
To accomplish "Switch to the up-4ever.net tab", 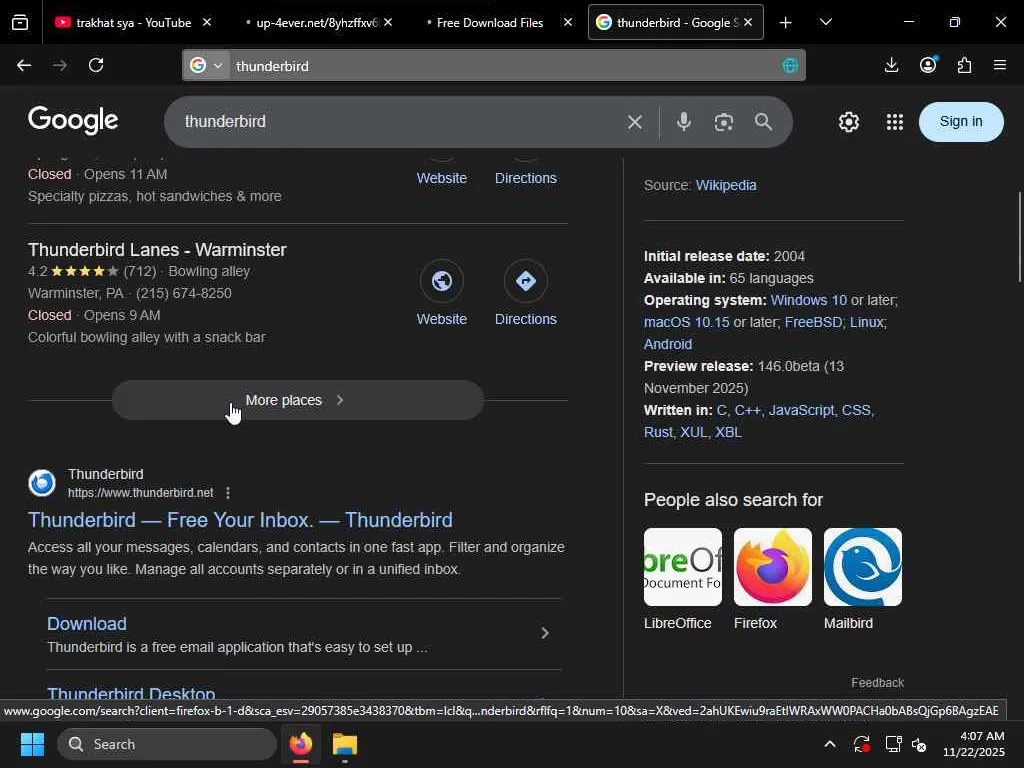I will coord(316,22).
